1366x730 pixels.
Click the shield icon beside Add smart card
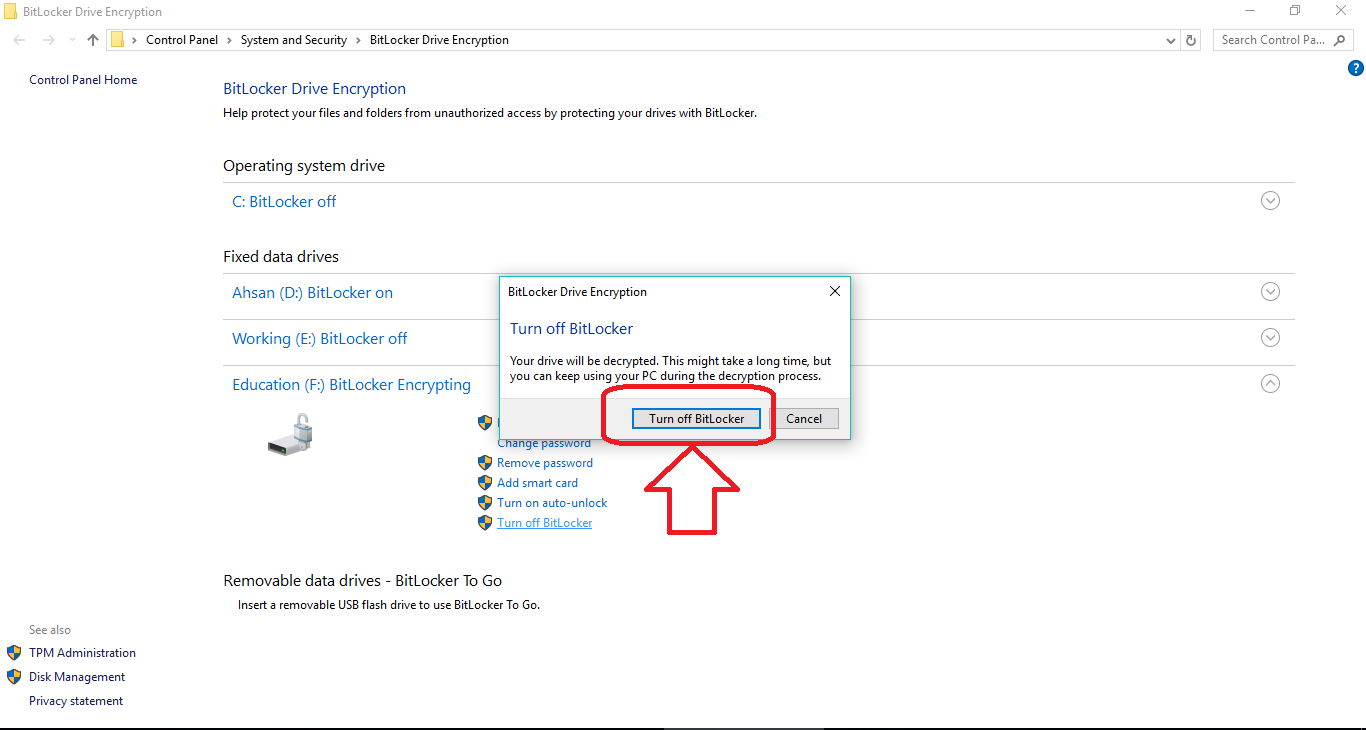pyautogui.click(x=485, y=483)
